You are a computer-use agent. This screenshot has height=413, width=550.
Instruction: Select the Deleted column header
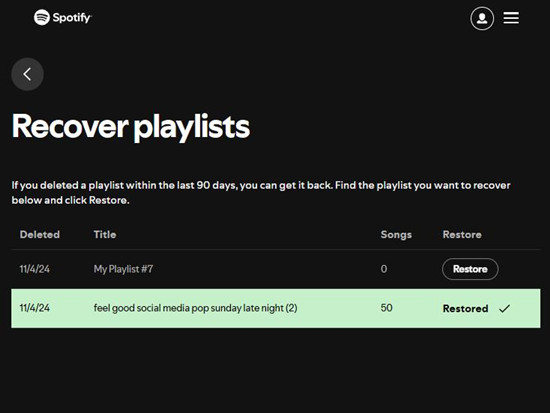pos(40,234)
